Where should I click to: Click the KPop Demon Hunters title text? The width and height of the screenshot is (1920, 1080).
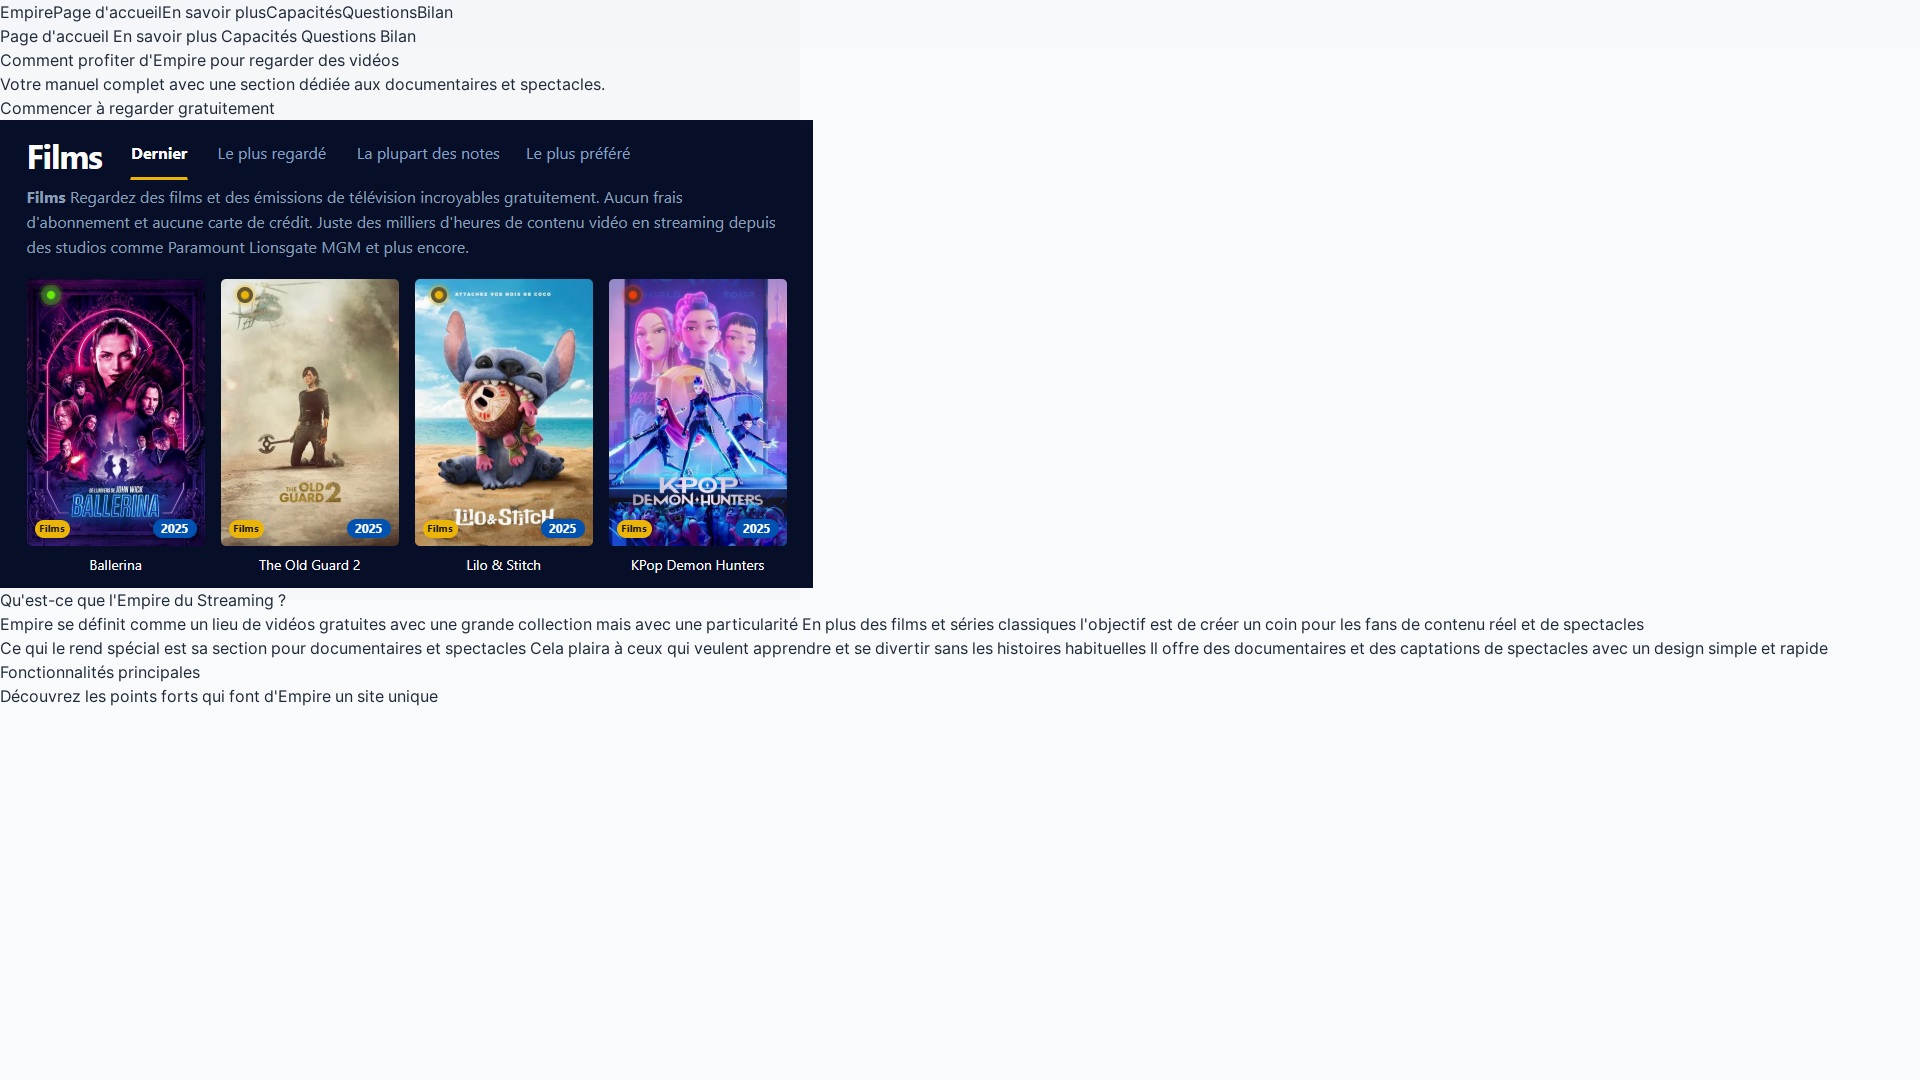tap(698, 565)
